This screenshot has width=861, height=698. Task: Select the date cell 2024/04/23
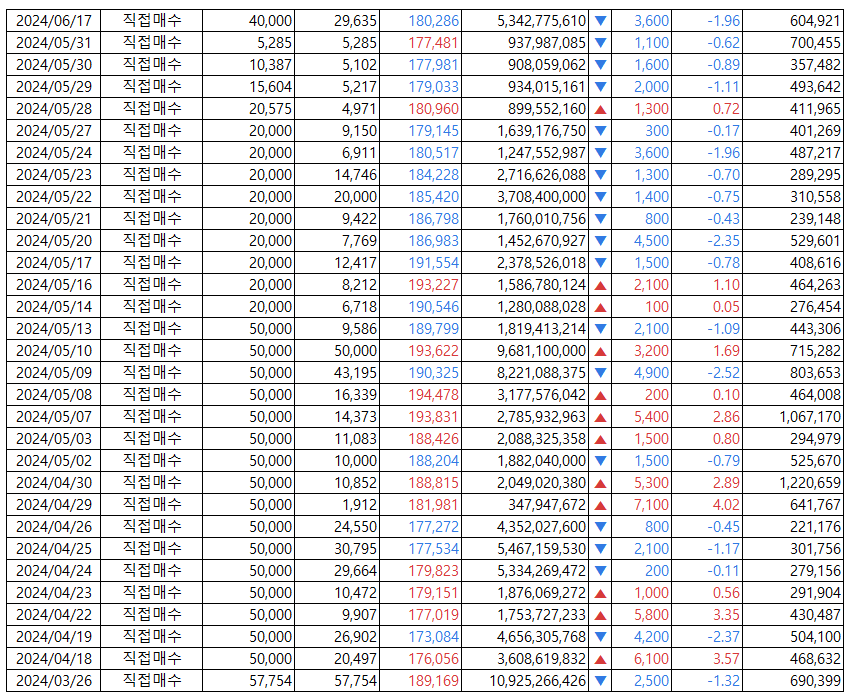[54, 592]
